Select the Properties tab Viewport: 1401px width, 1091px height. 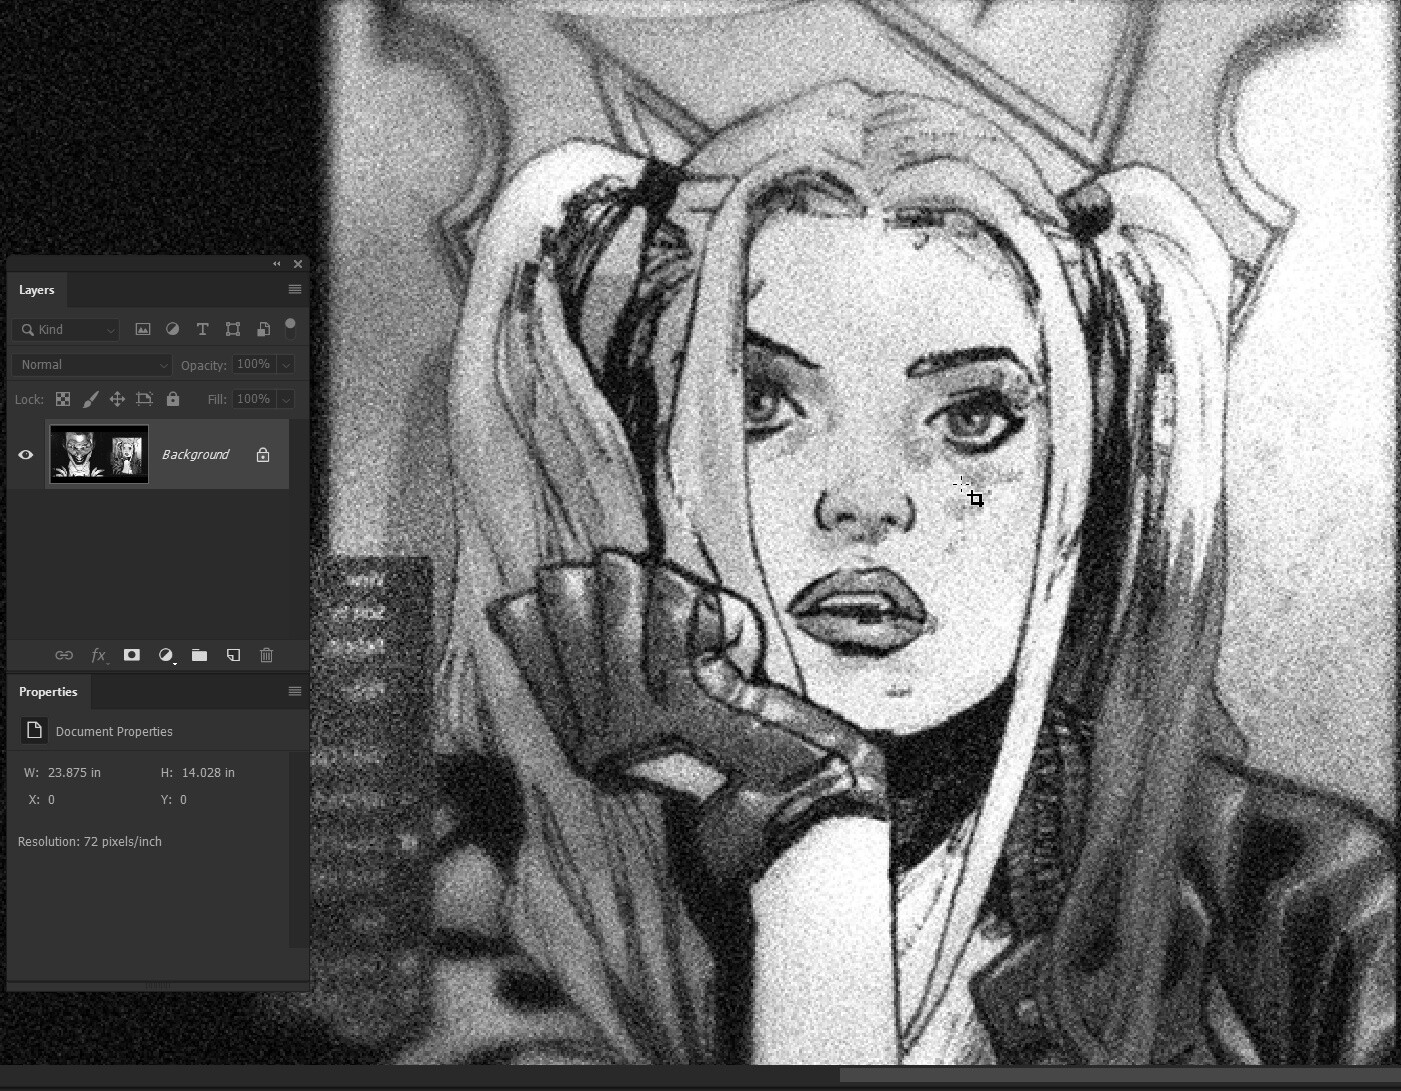[x=48, y=692]
